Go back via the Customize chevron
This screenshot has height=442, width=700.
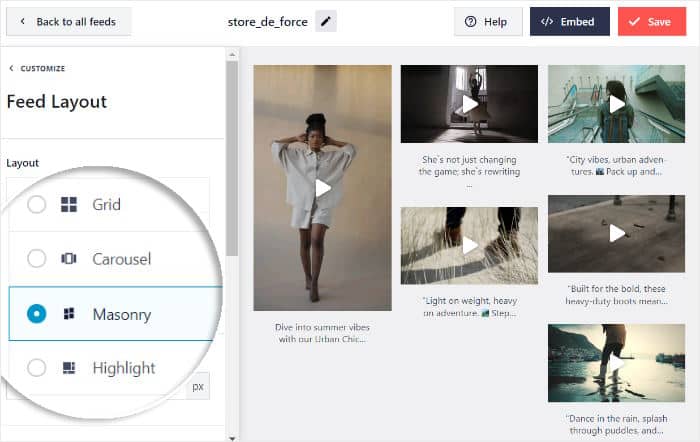point(12,68)
